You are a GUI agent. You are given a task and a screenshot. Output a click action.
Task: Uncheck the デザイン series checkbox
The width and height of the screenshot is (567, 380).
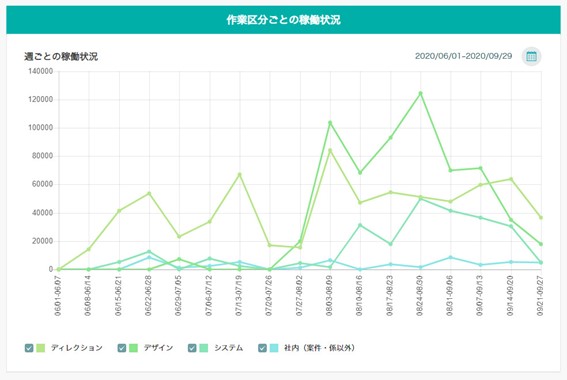122,348
